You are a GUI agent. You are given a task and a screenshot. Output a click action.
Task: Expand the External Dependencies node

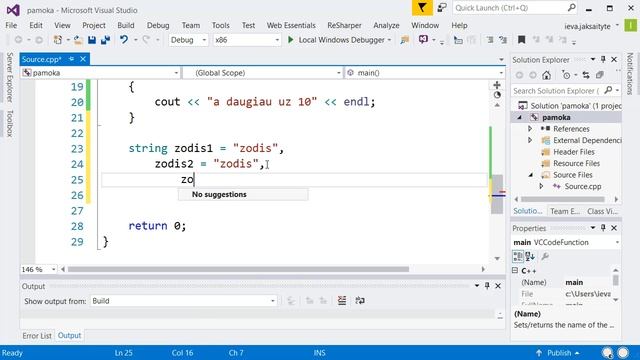(x=530, y=140)
